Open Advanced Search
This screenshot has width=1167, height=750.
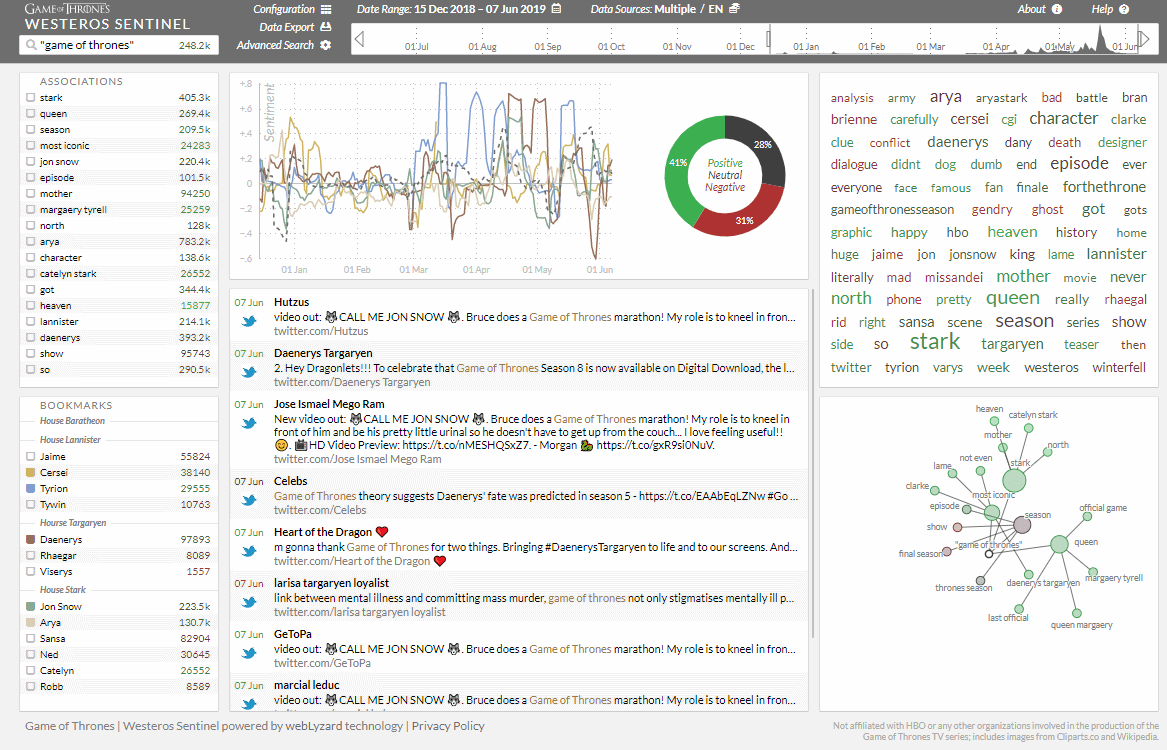pos(275,45)
